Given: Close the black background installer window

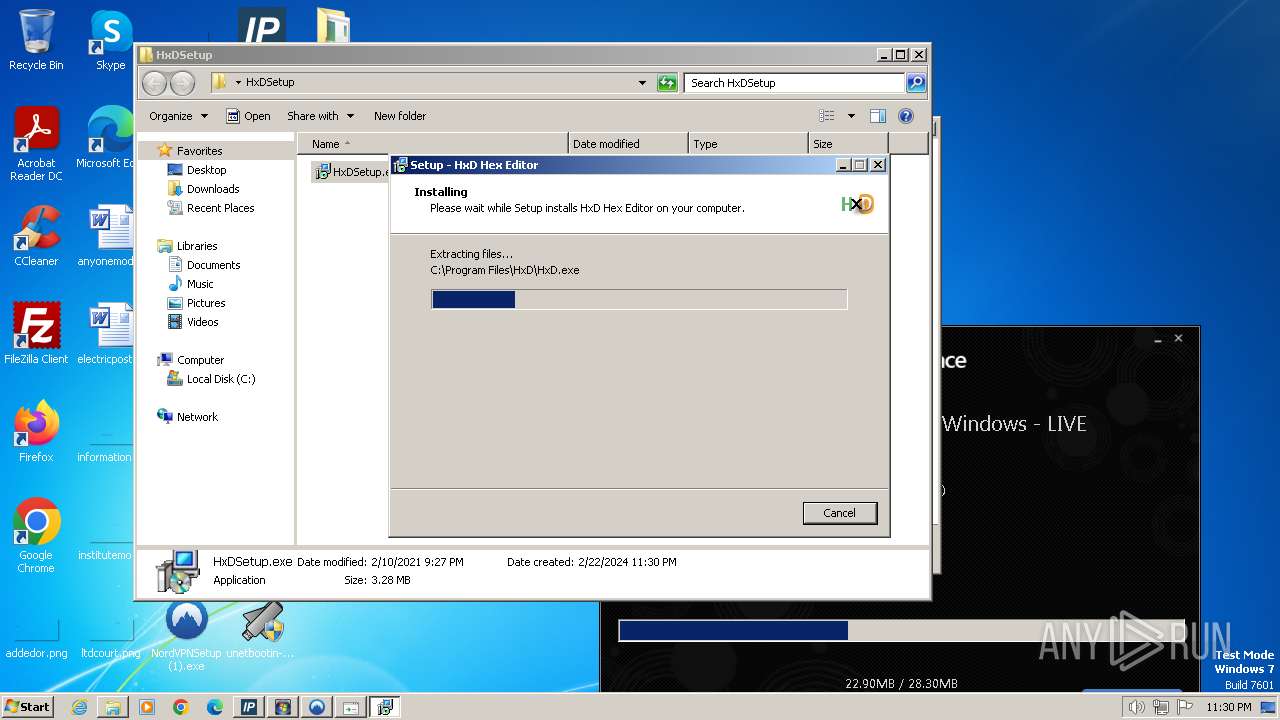Looking at the screenshot, I should pyautogui.click(x=1178, y=338).
